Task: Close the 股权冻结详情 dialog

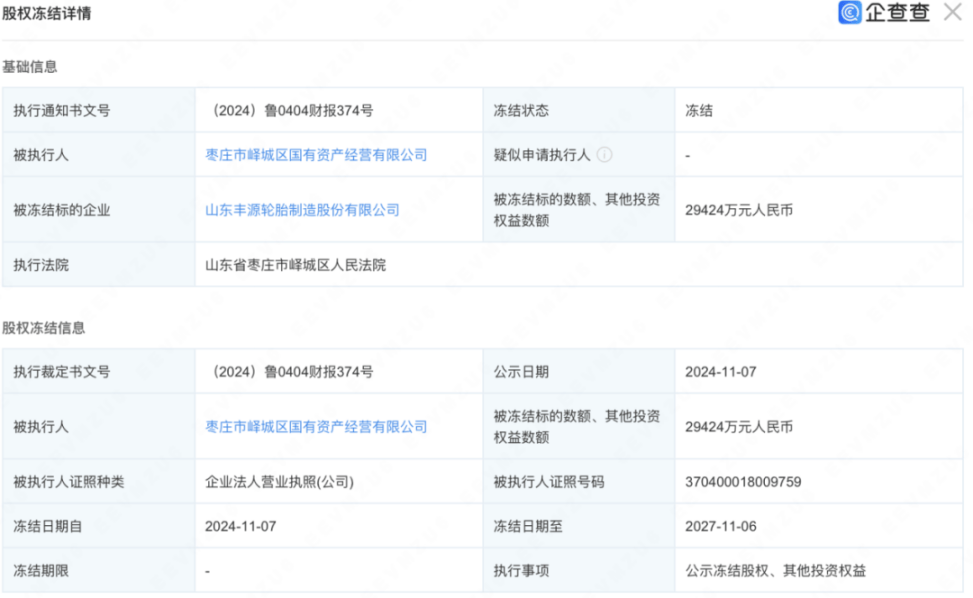Action: click(x=953, y=12)
